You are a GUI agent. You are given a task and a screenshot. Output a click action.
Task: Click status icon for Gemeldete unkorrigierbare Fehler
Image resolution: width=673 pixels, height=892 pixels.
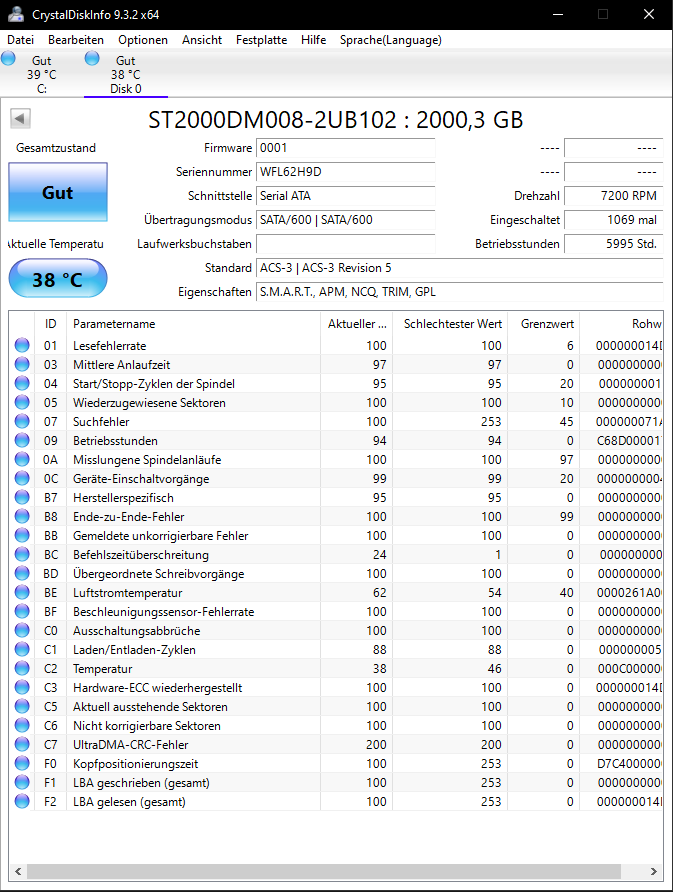point(22,535)
